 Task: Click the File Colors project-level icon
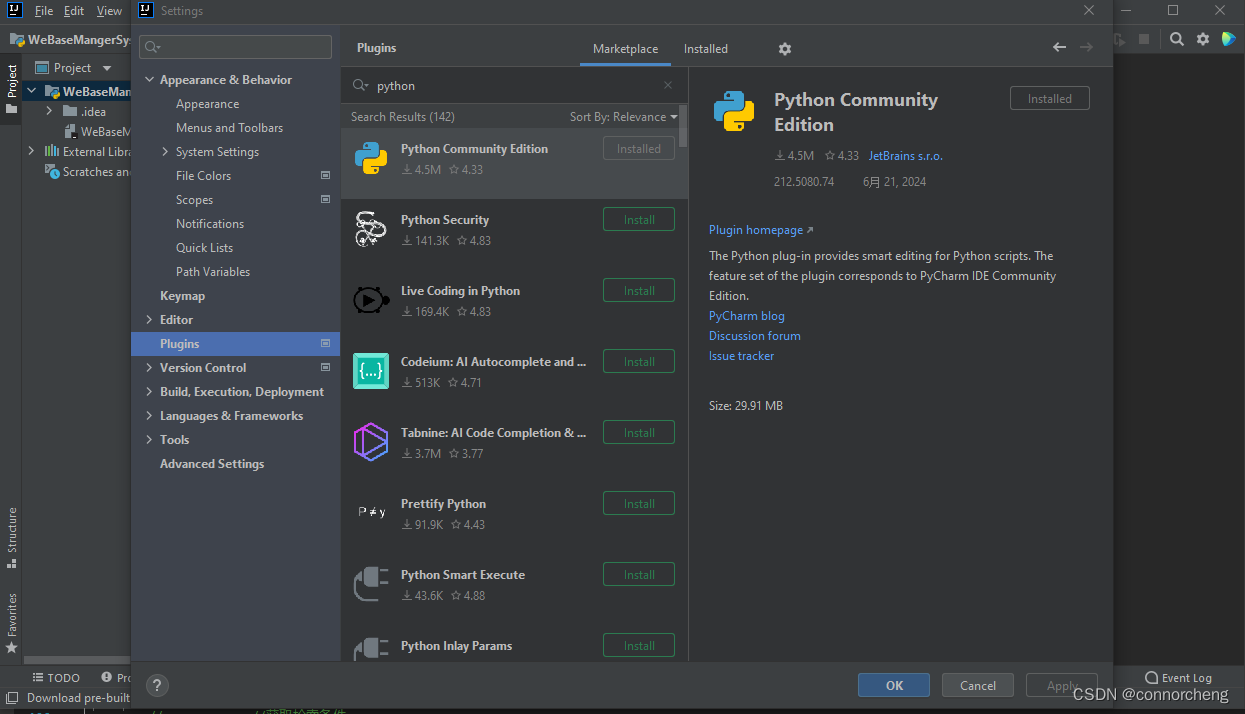click(325, 175)
